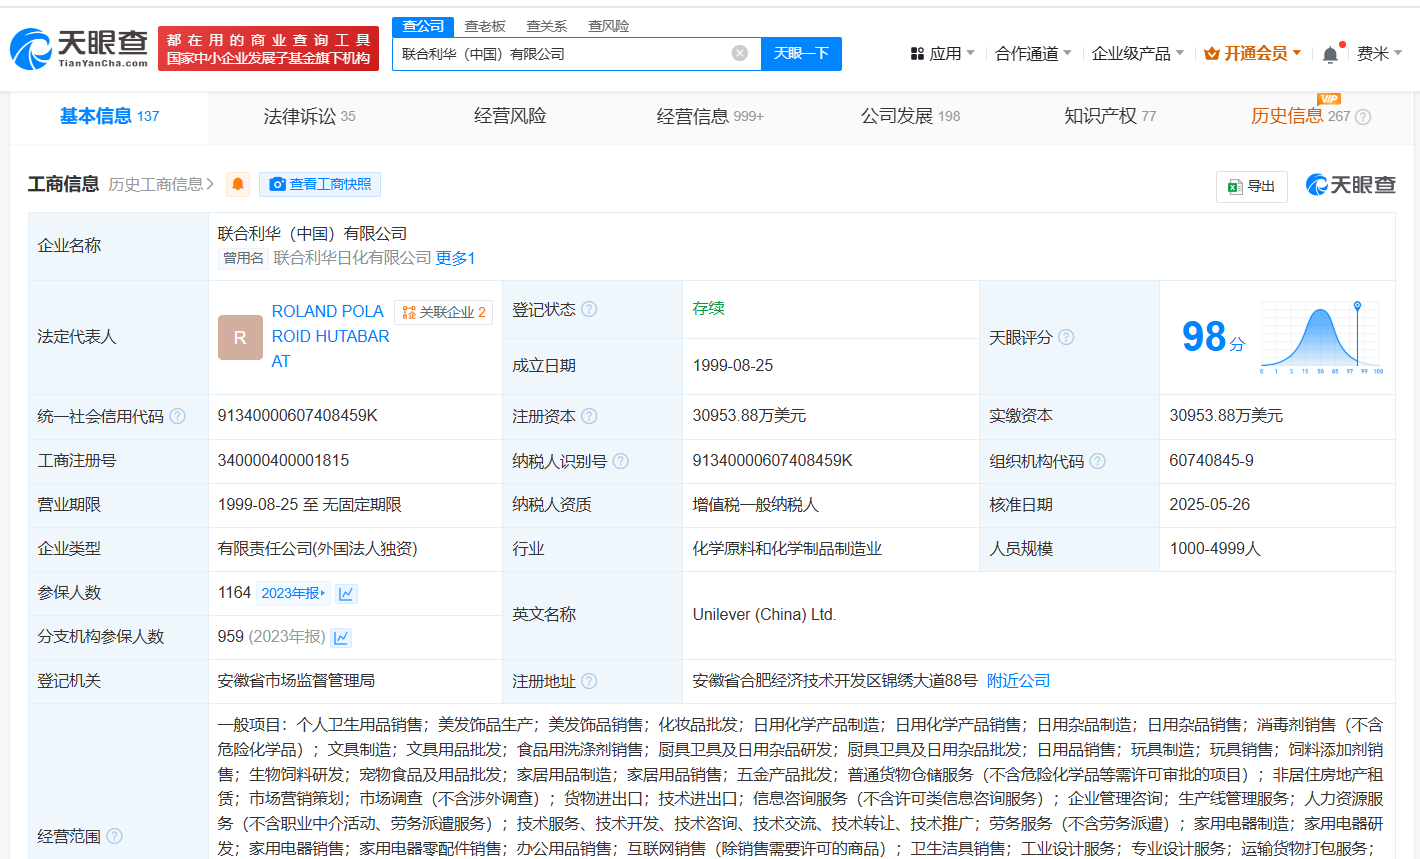Clear search text with the X icon

click(740, 53)
